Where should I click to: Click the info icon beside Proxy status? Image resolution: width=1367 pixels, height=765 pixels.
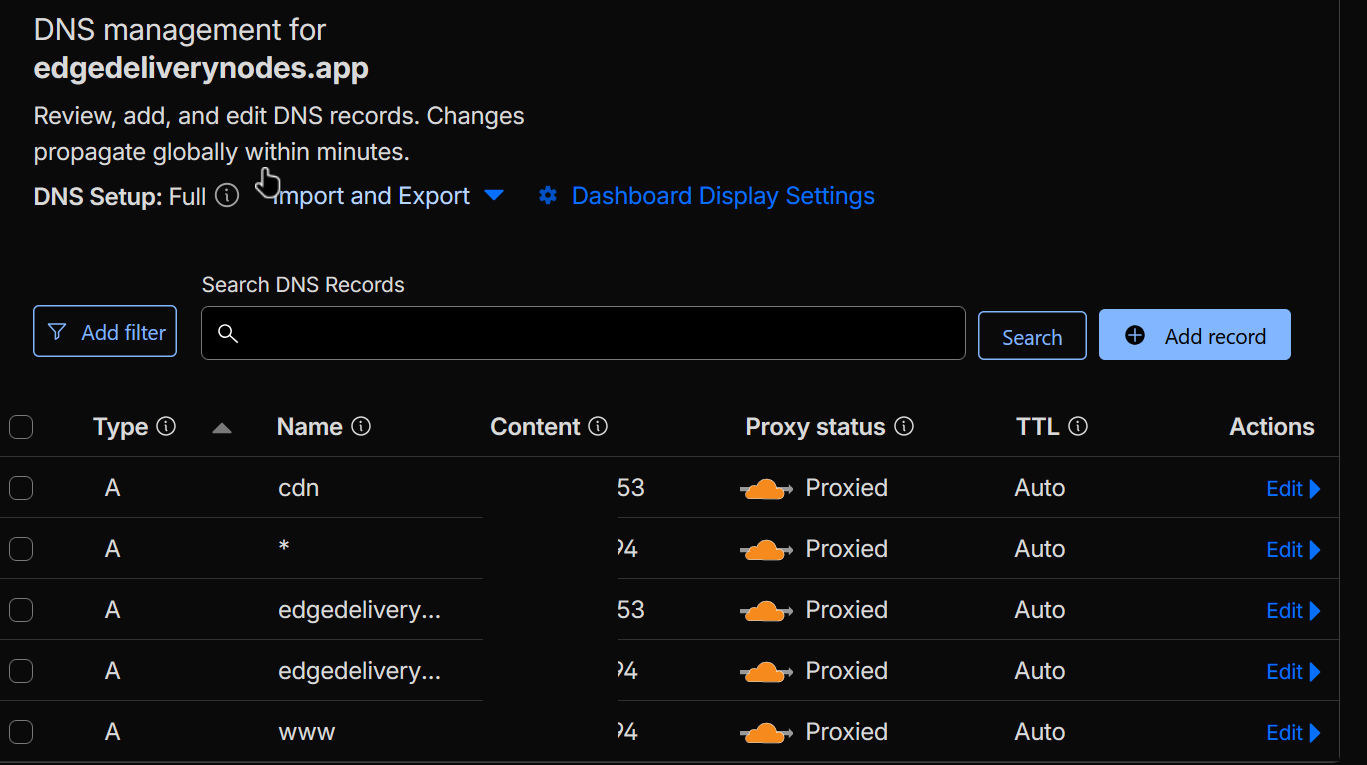904,427
